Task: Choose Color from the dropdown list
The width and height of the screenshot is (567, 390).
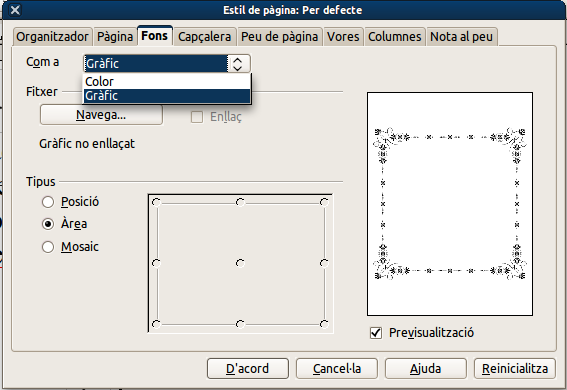Action: pos(167,81)
